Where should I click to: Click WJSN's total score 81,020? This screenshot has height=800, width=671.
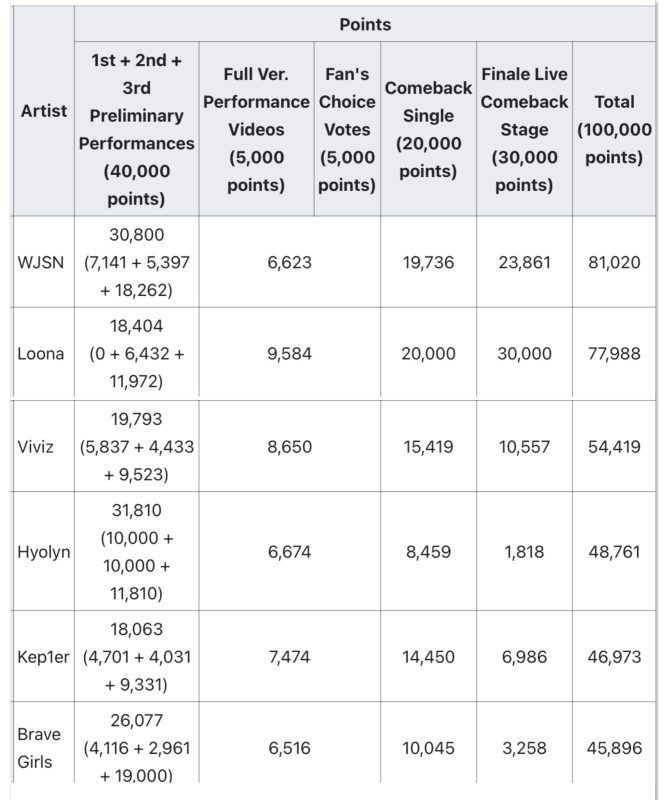point(614,263)
